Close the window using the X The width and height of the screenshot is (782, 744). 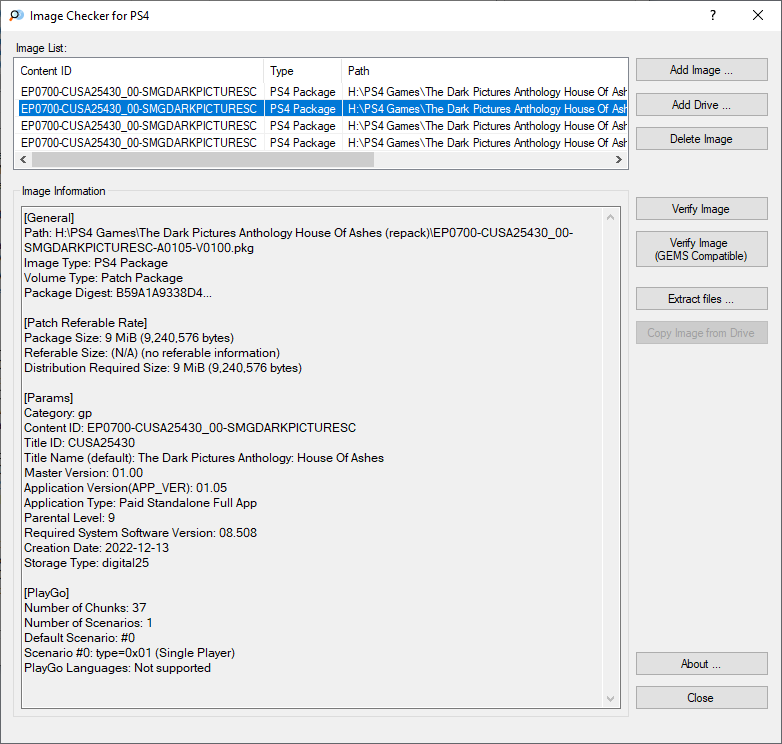pos(758,15)
